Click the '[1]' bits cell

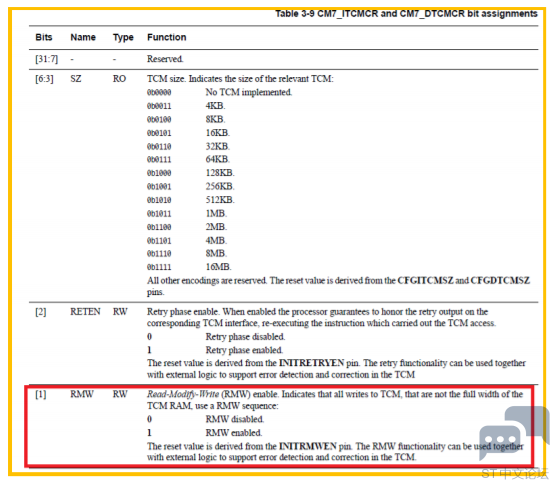pos(41,394)
